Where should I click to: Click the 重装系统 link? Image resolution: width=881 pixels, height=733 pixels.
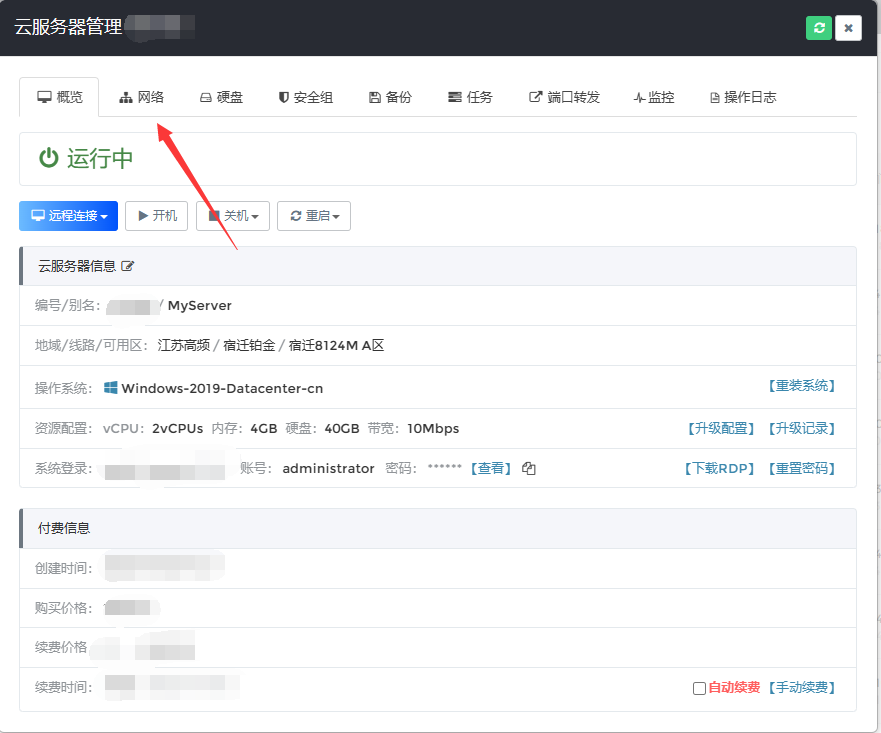pyautogui.click(x=802, y=386)
